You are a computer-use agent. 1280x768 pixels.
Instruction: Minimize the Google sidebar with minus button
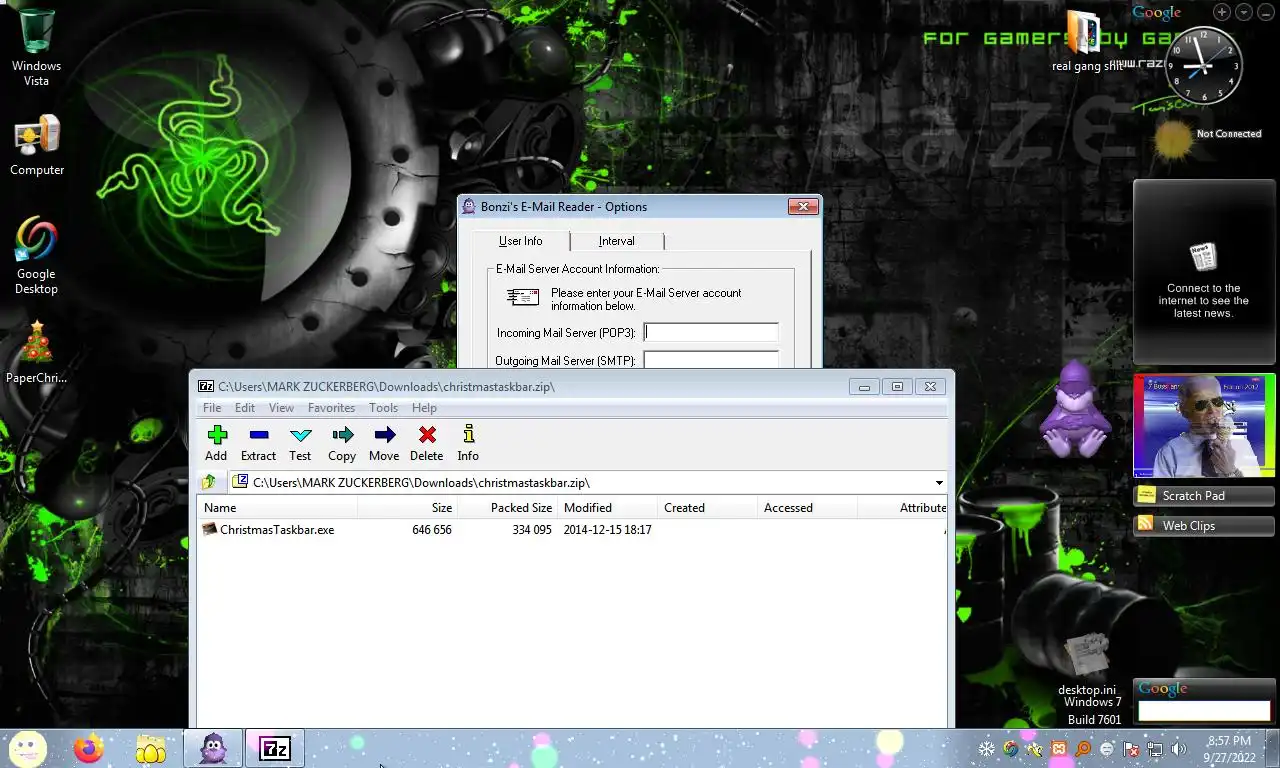tap(1265, 12)
